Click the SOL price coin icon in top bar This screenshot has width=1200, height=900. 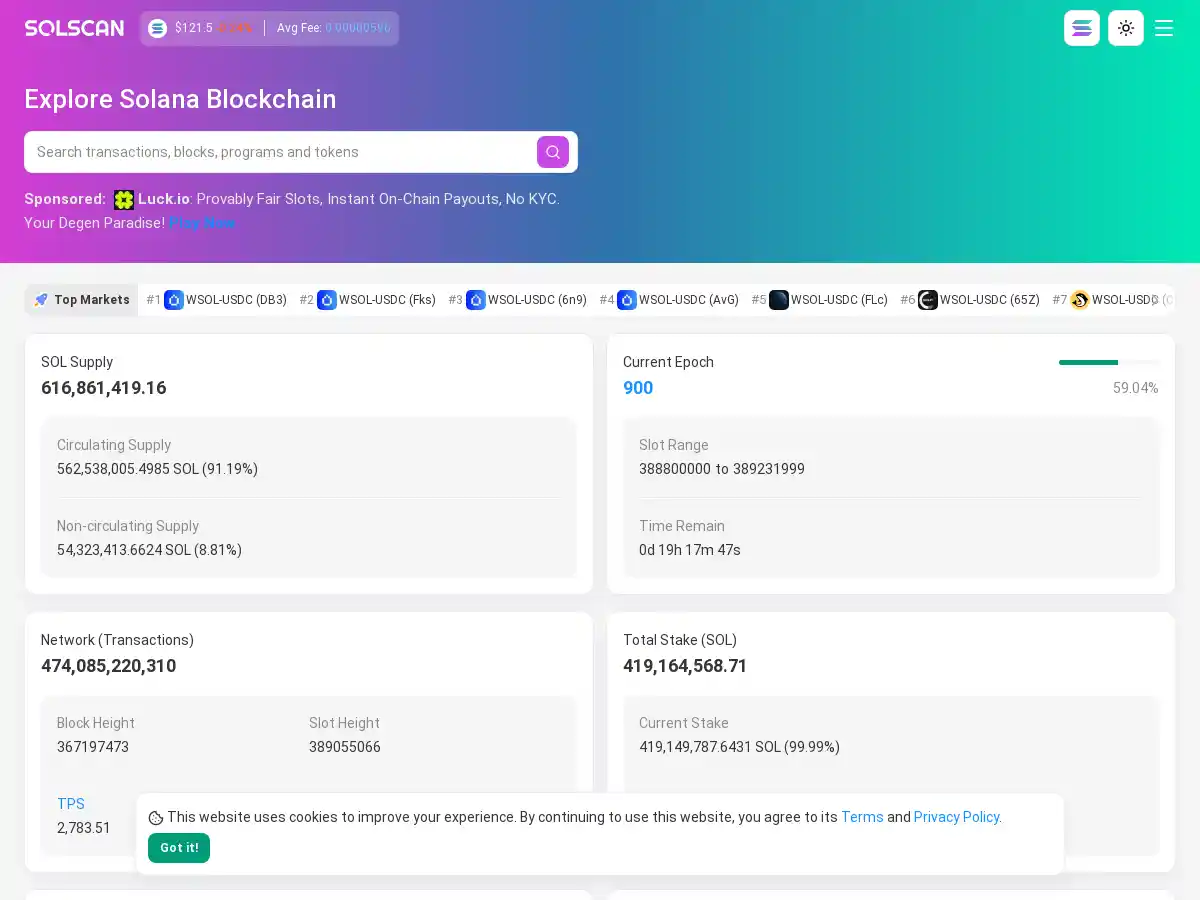157,28
